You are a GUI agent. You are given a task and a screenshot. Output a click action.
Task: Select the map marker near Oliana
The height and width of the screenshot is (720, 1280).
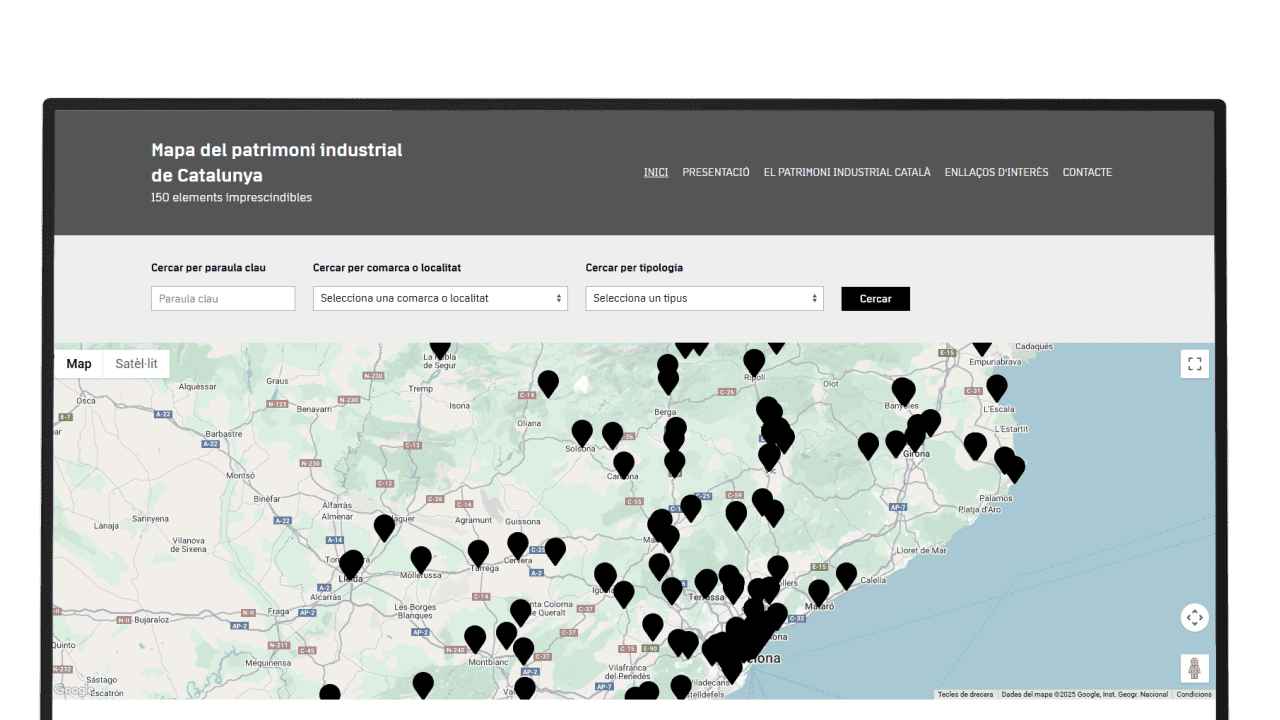[548, 382]
